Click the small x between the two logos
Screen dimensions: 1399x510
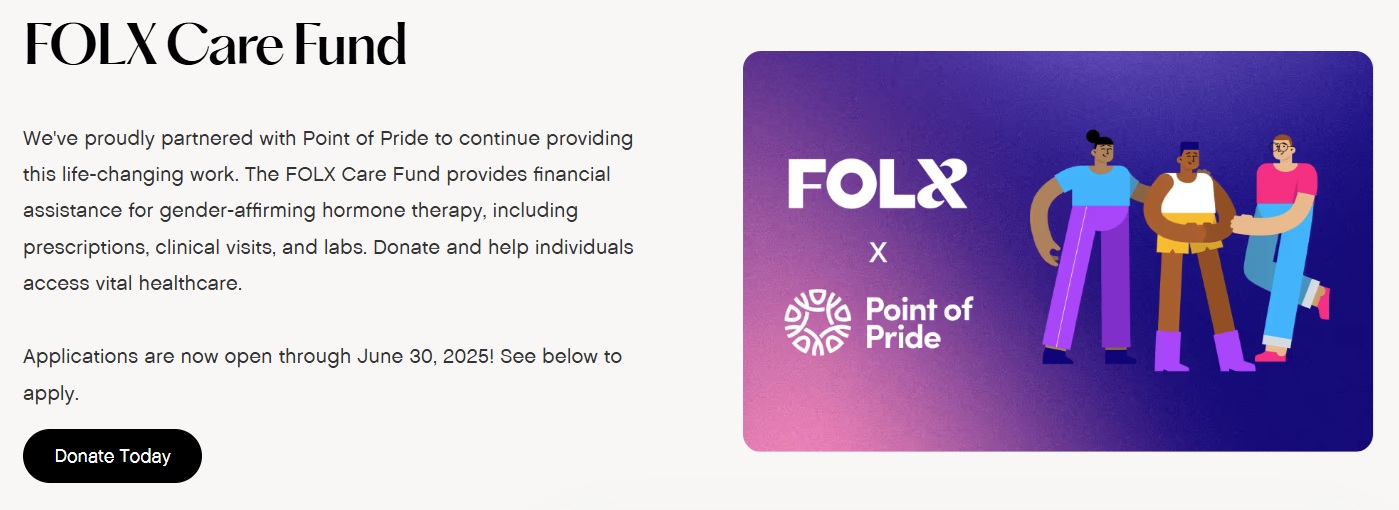coord(878,253)
